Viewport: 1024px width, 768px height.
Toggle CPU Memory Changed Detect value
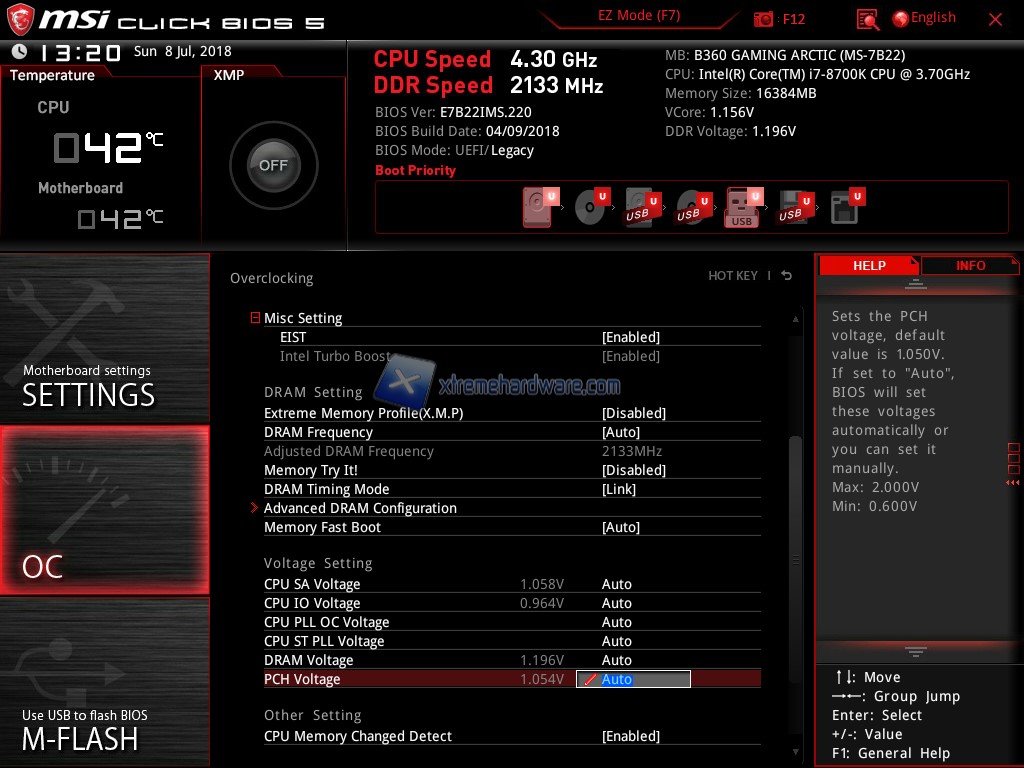coord(630,736)
